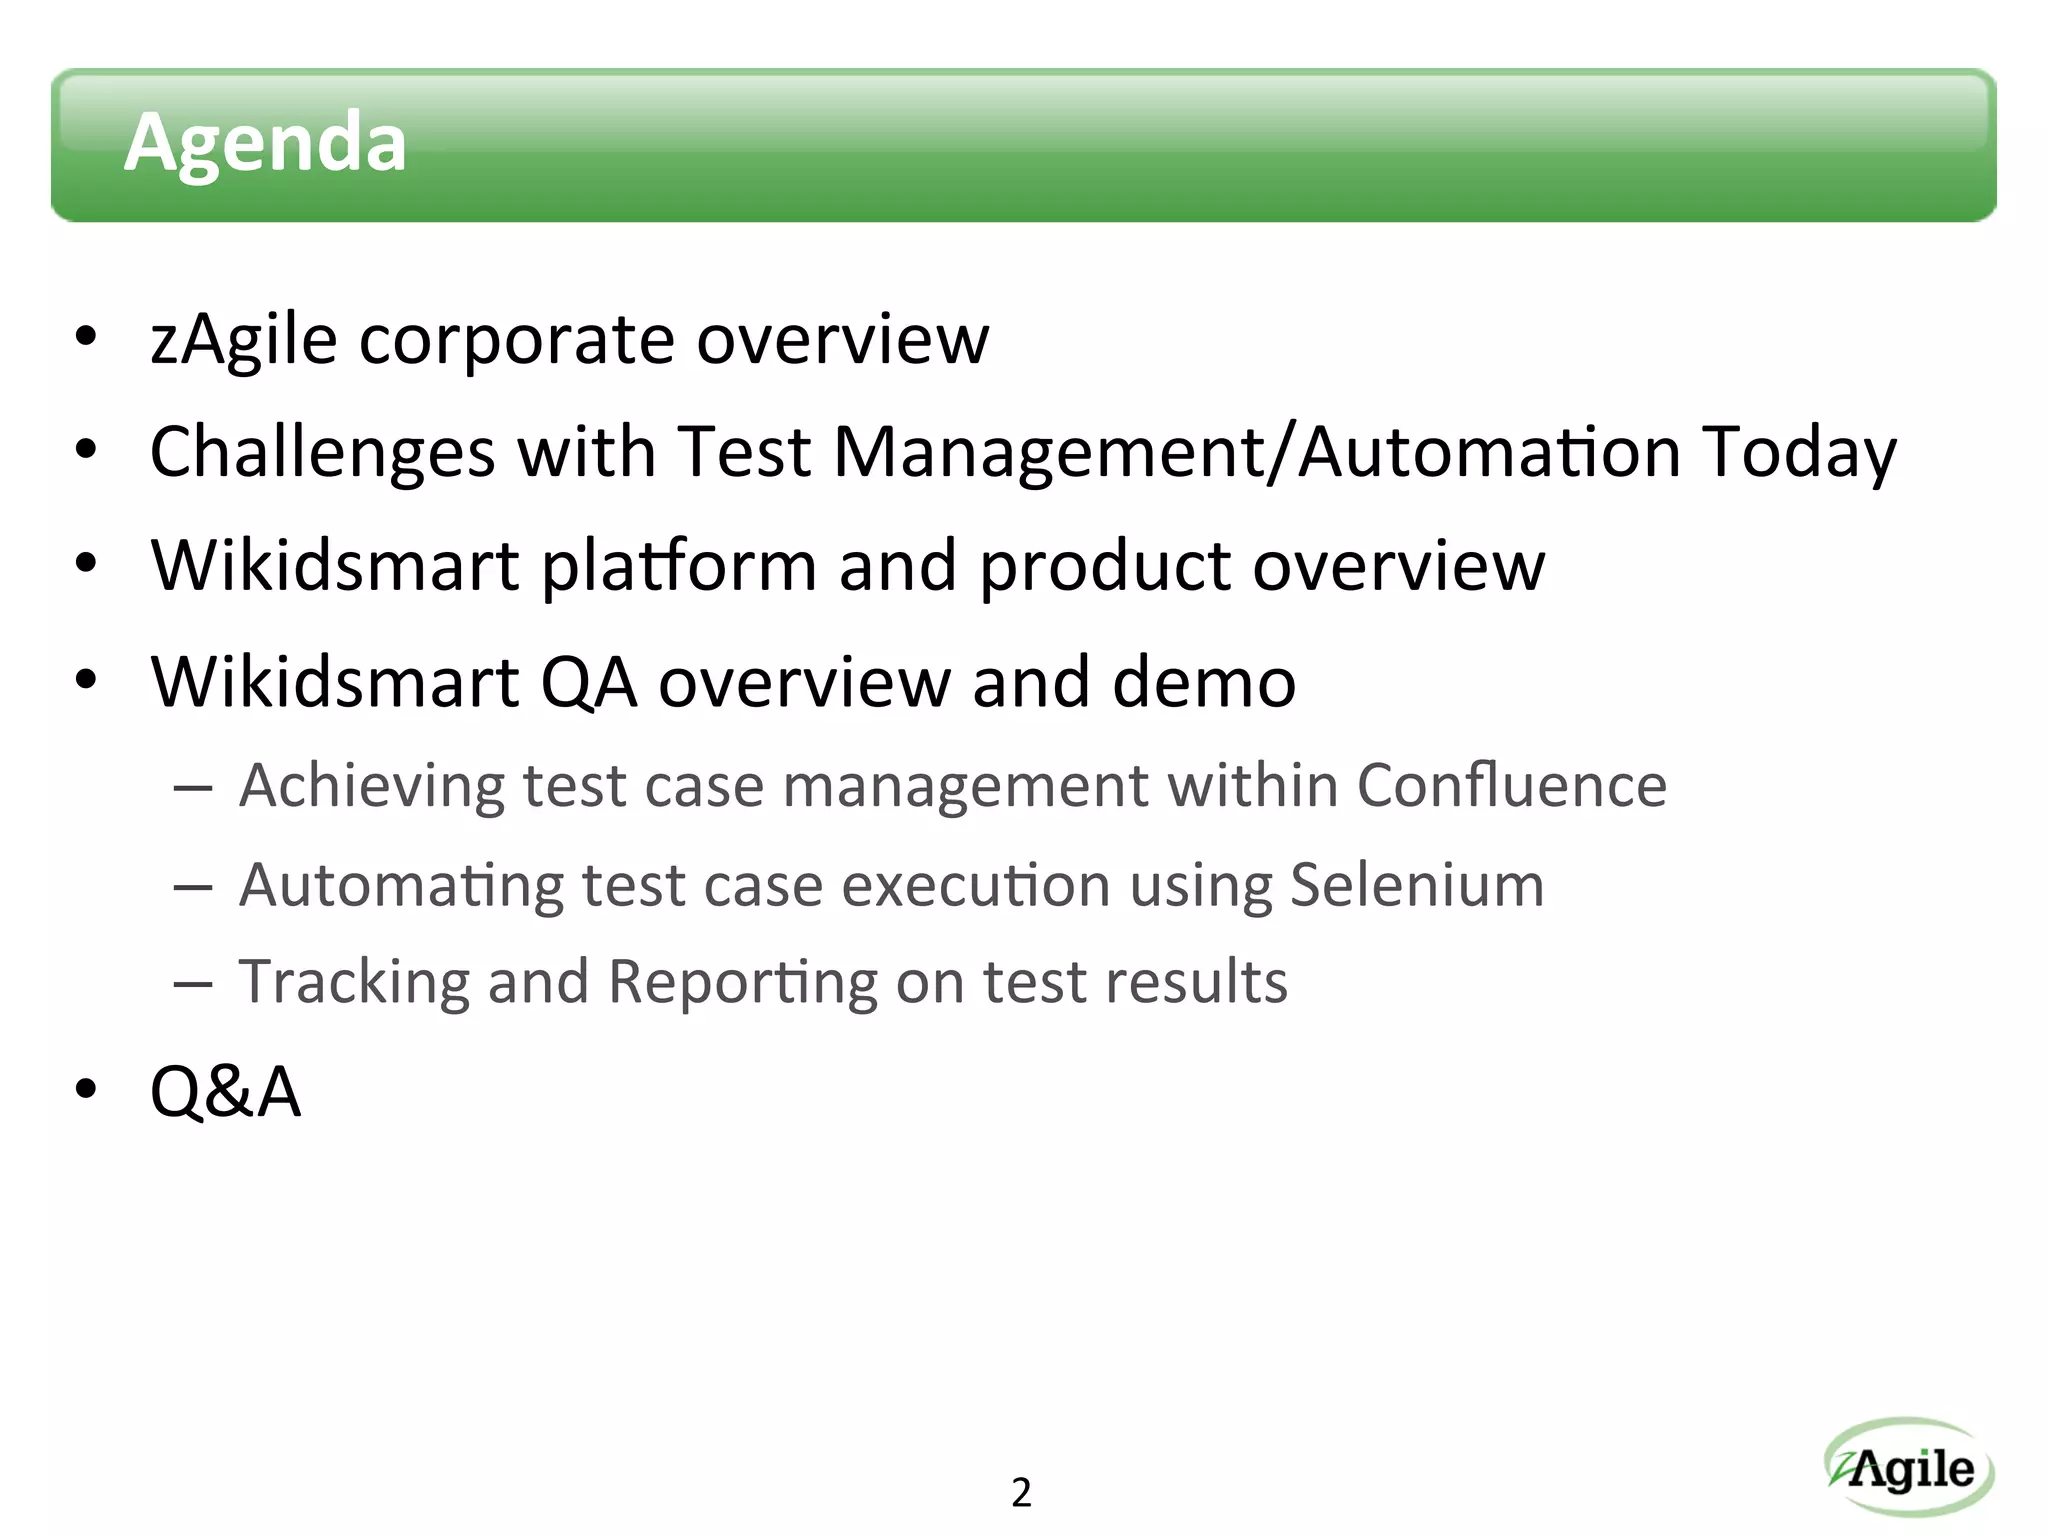Click "Achieving test case management within Confluence"
The height and width of the screenshot is (1536, 2048).
(x=952, y=785)
